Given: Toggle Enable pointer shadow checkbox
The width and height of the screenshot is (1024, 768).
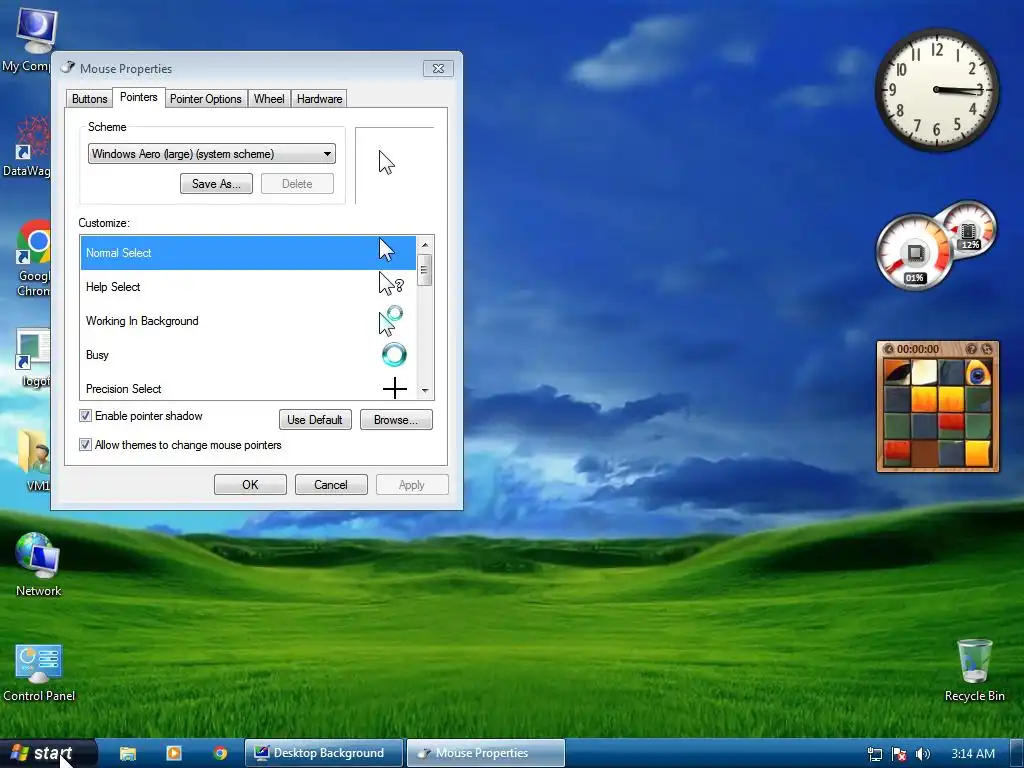Looking at the screenshot, I should 85,416.
